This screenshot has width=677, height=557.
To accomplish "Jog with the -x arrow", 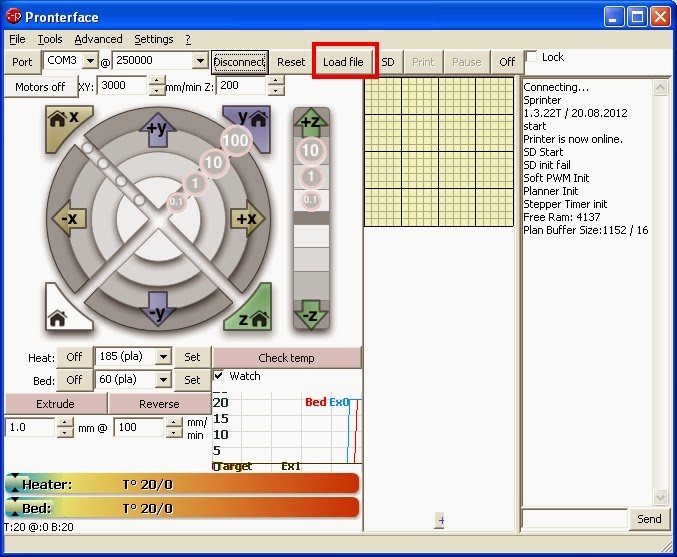I will click(69, 218).
